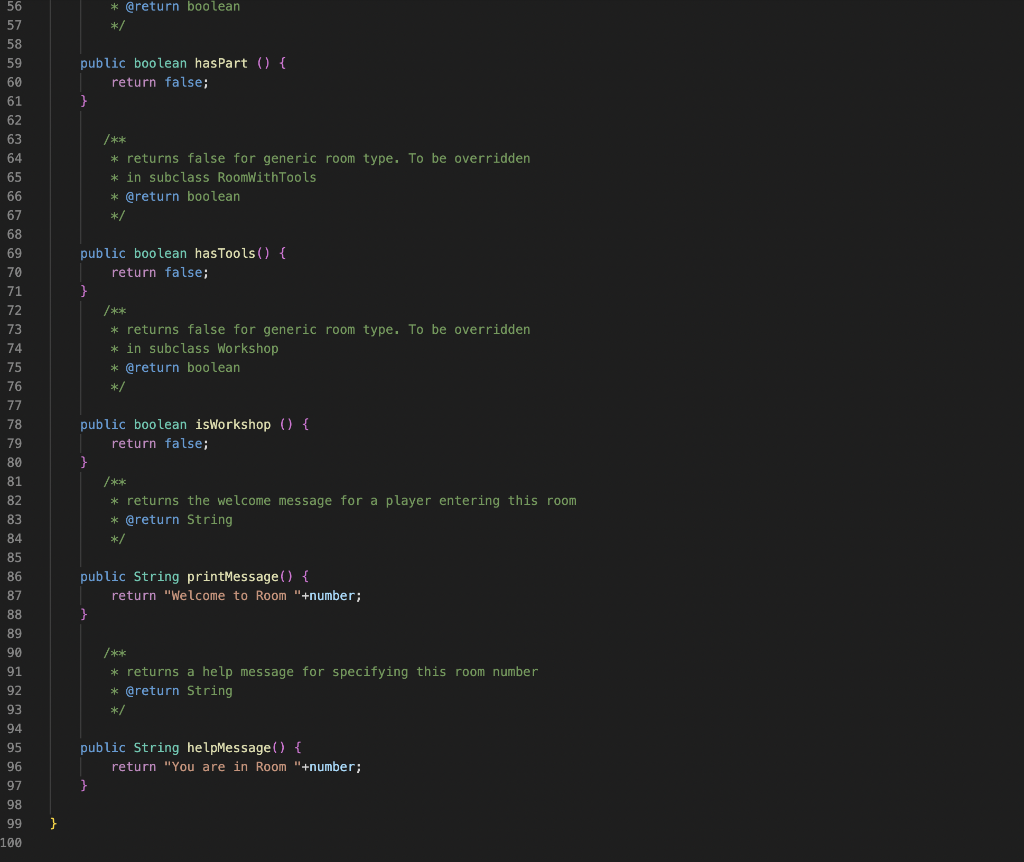Click line number 100 in gutter

tap(11, 843)
